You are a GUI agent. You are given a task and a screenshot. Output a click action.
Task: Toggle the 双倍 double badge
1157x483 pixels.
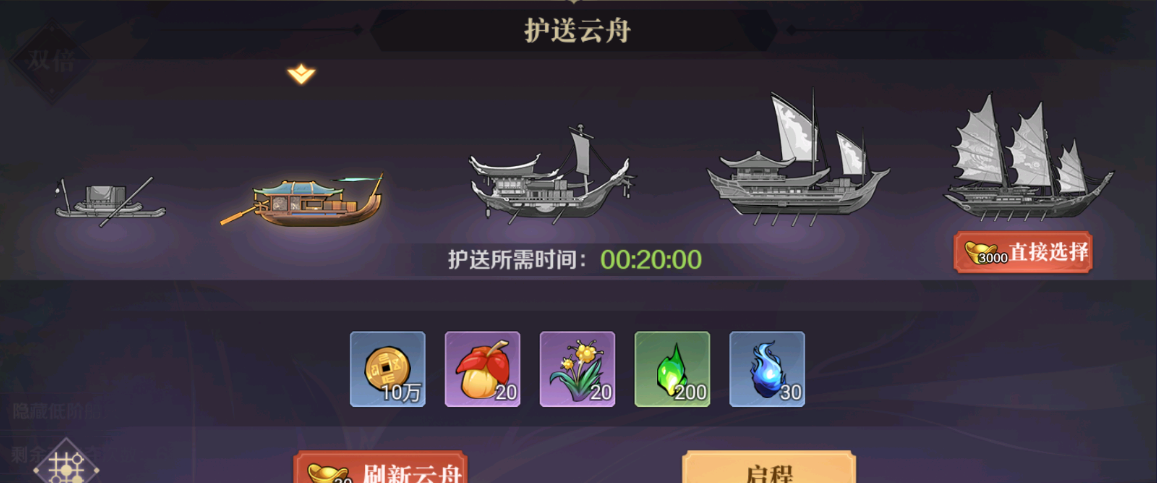point(52,61)
